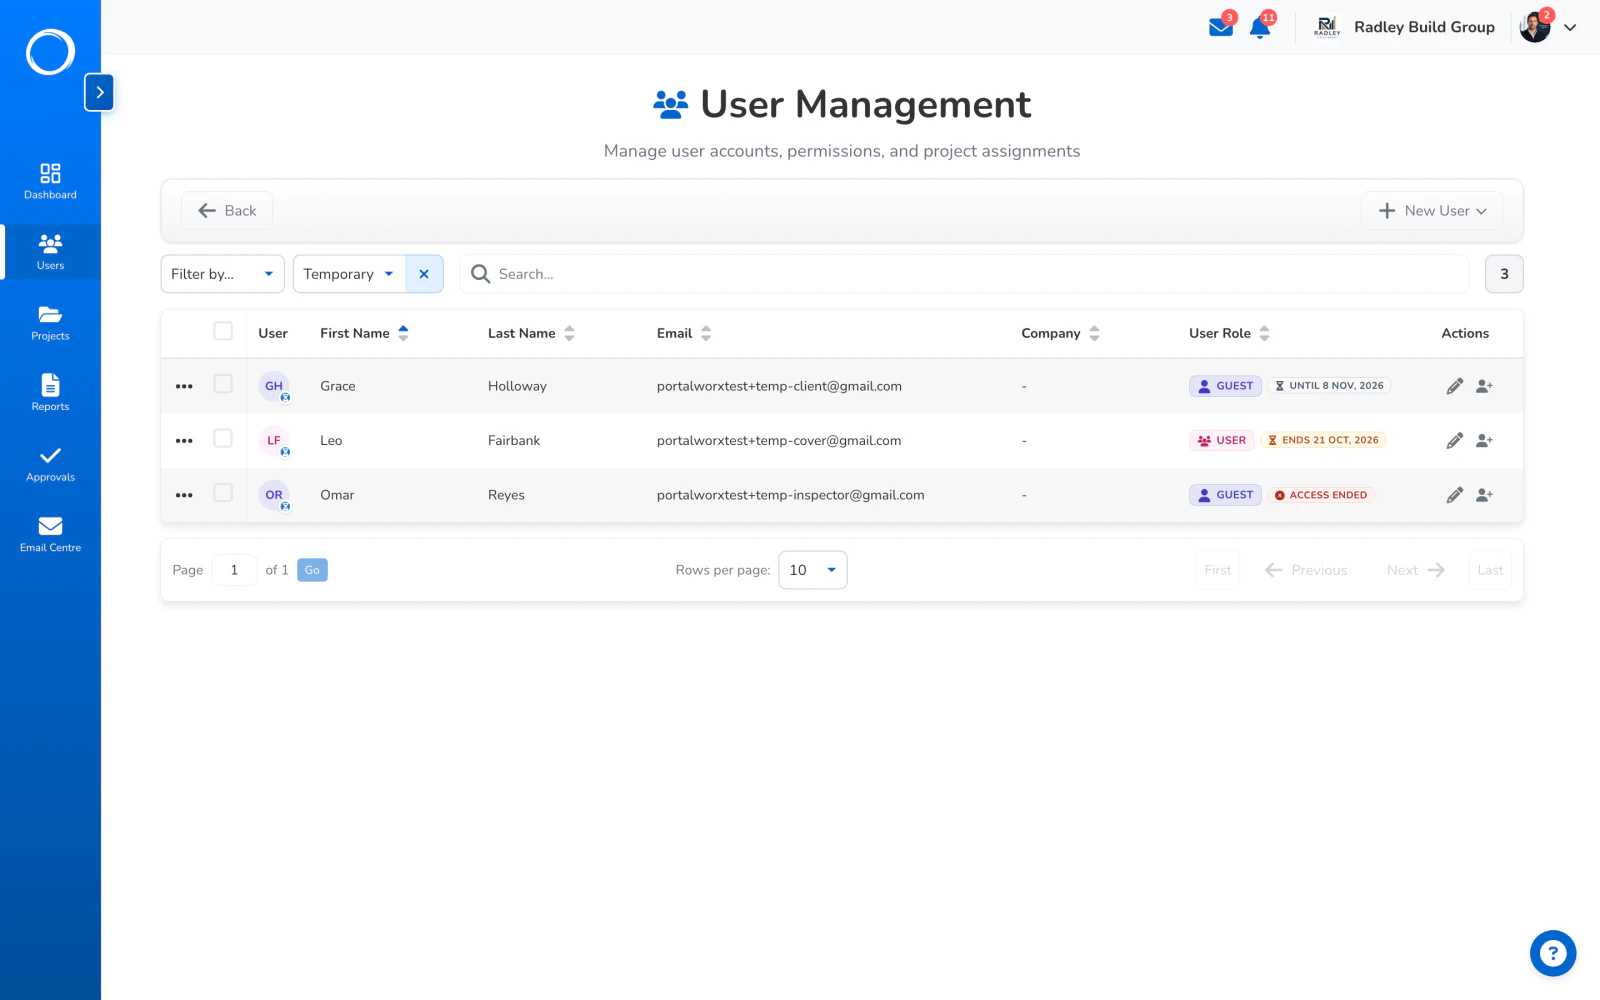Open the Filter by dropdown
The width and height of the screenshot is (1600, 1000).
click(222, 274)
